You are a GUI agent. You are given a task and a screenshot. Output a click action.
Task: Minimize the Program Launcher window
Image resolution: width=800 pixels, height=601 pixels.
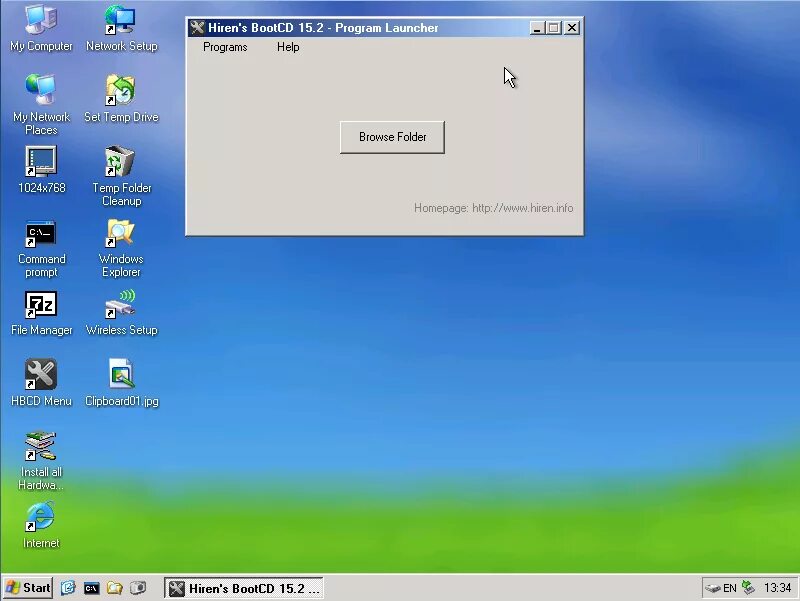point(536,28)
